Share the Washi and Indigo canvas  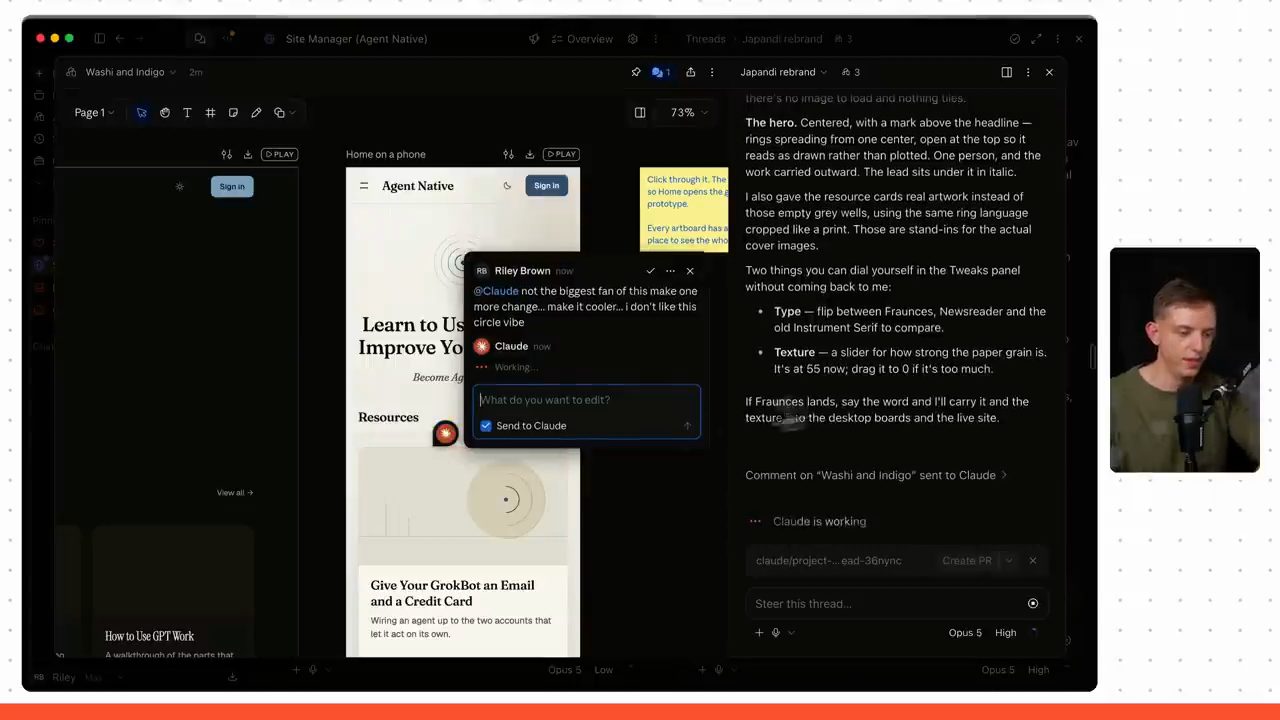pyautogui.click(x=690, y=72)
